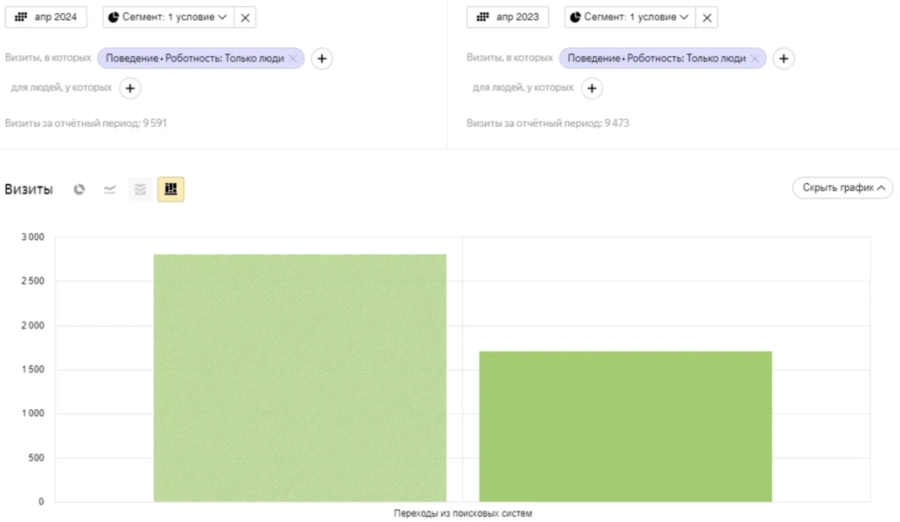Open the апр 2024 date period picker

[46, 17]
